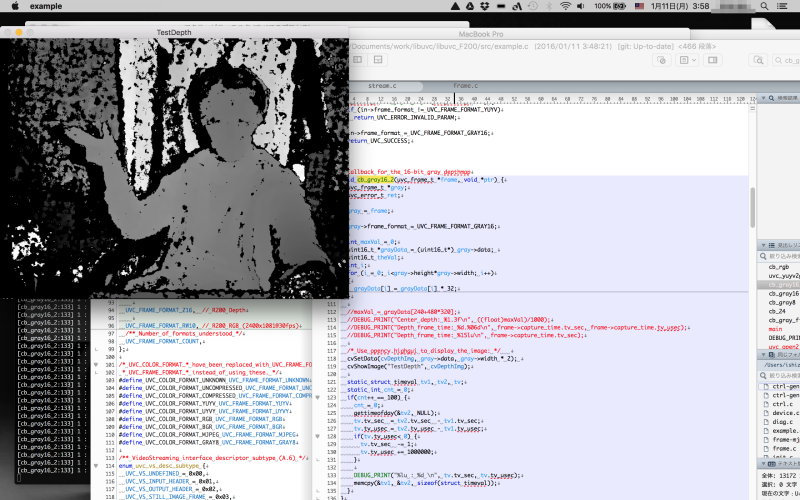The height and width of the screenshot is (500, 800).
Task: Open the Wi-Fi status menu
Action: 565,6
